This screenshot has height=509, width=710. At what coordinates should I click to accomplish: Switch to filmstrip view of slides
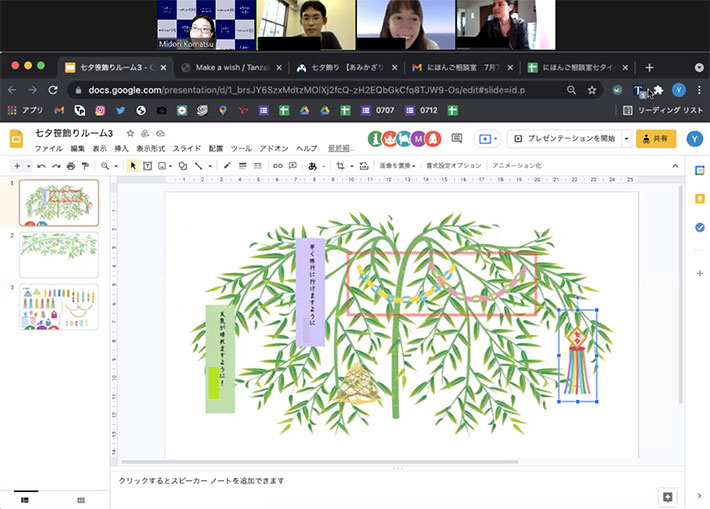tap(26, 499)
